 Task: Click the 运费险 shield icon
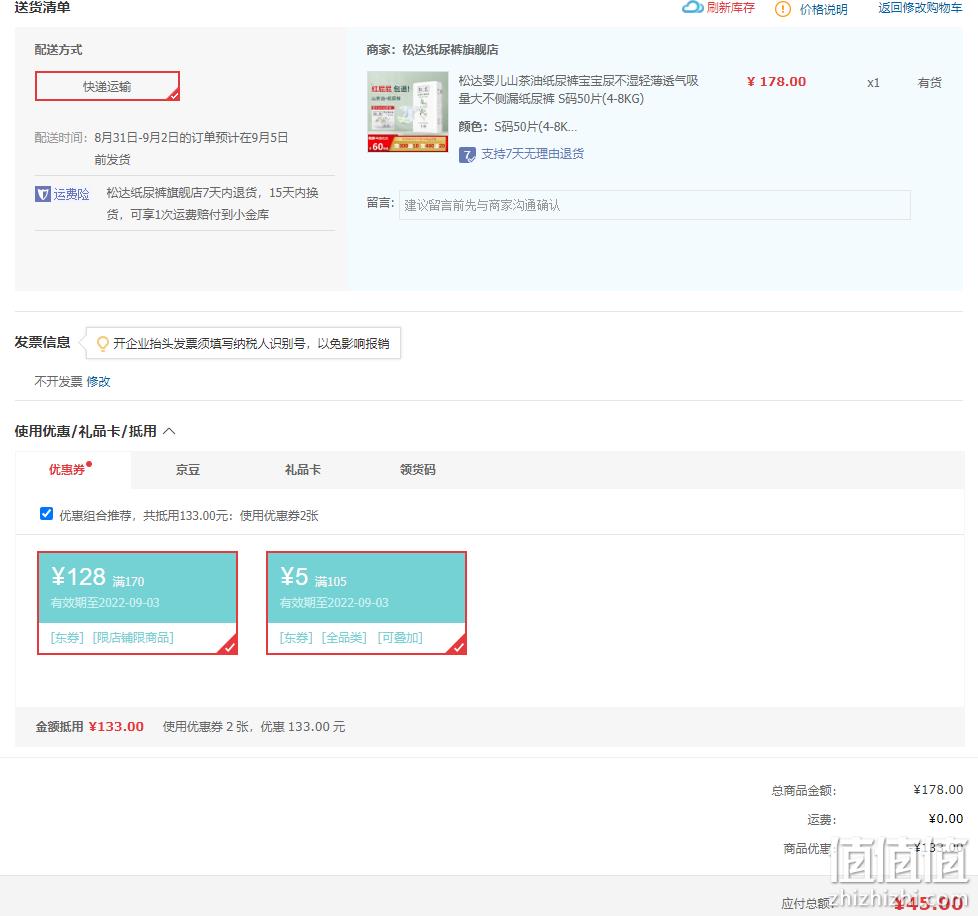[42, 194]
